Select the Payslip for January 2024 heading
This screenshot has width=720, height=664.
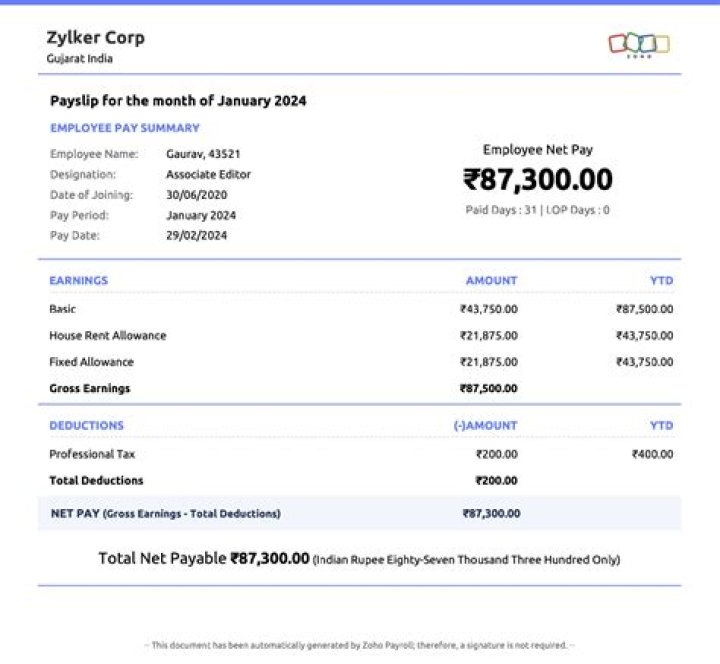[178, 101]
